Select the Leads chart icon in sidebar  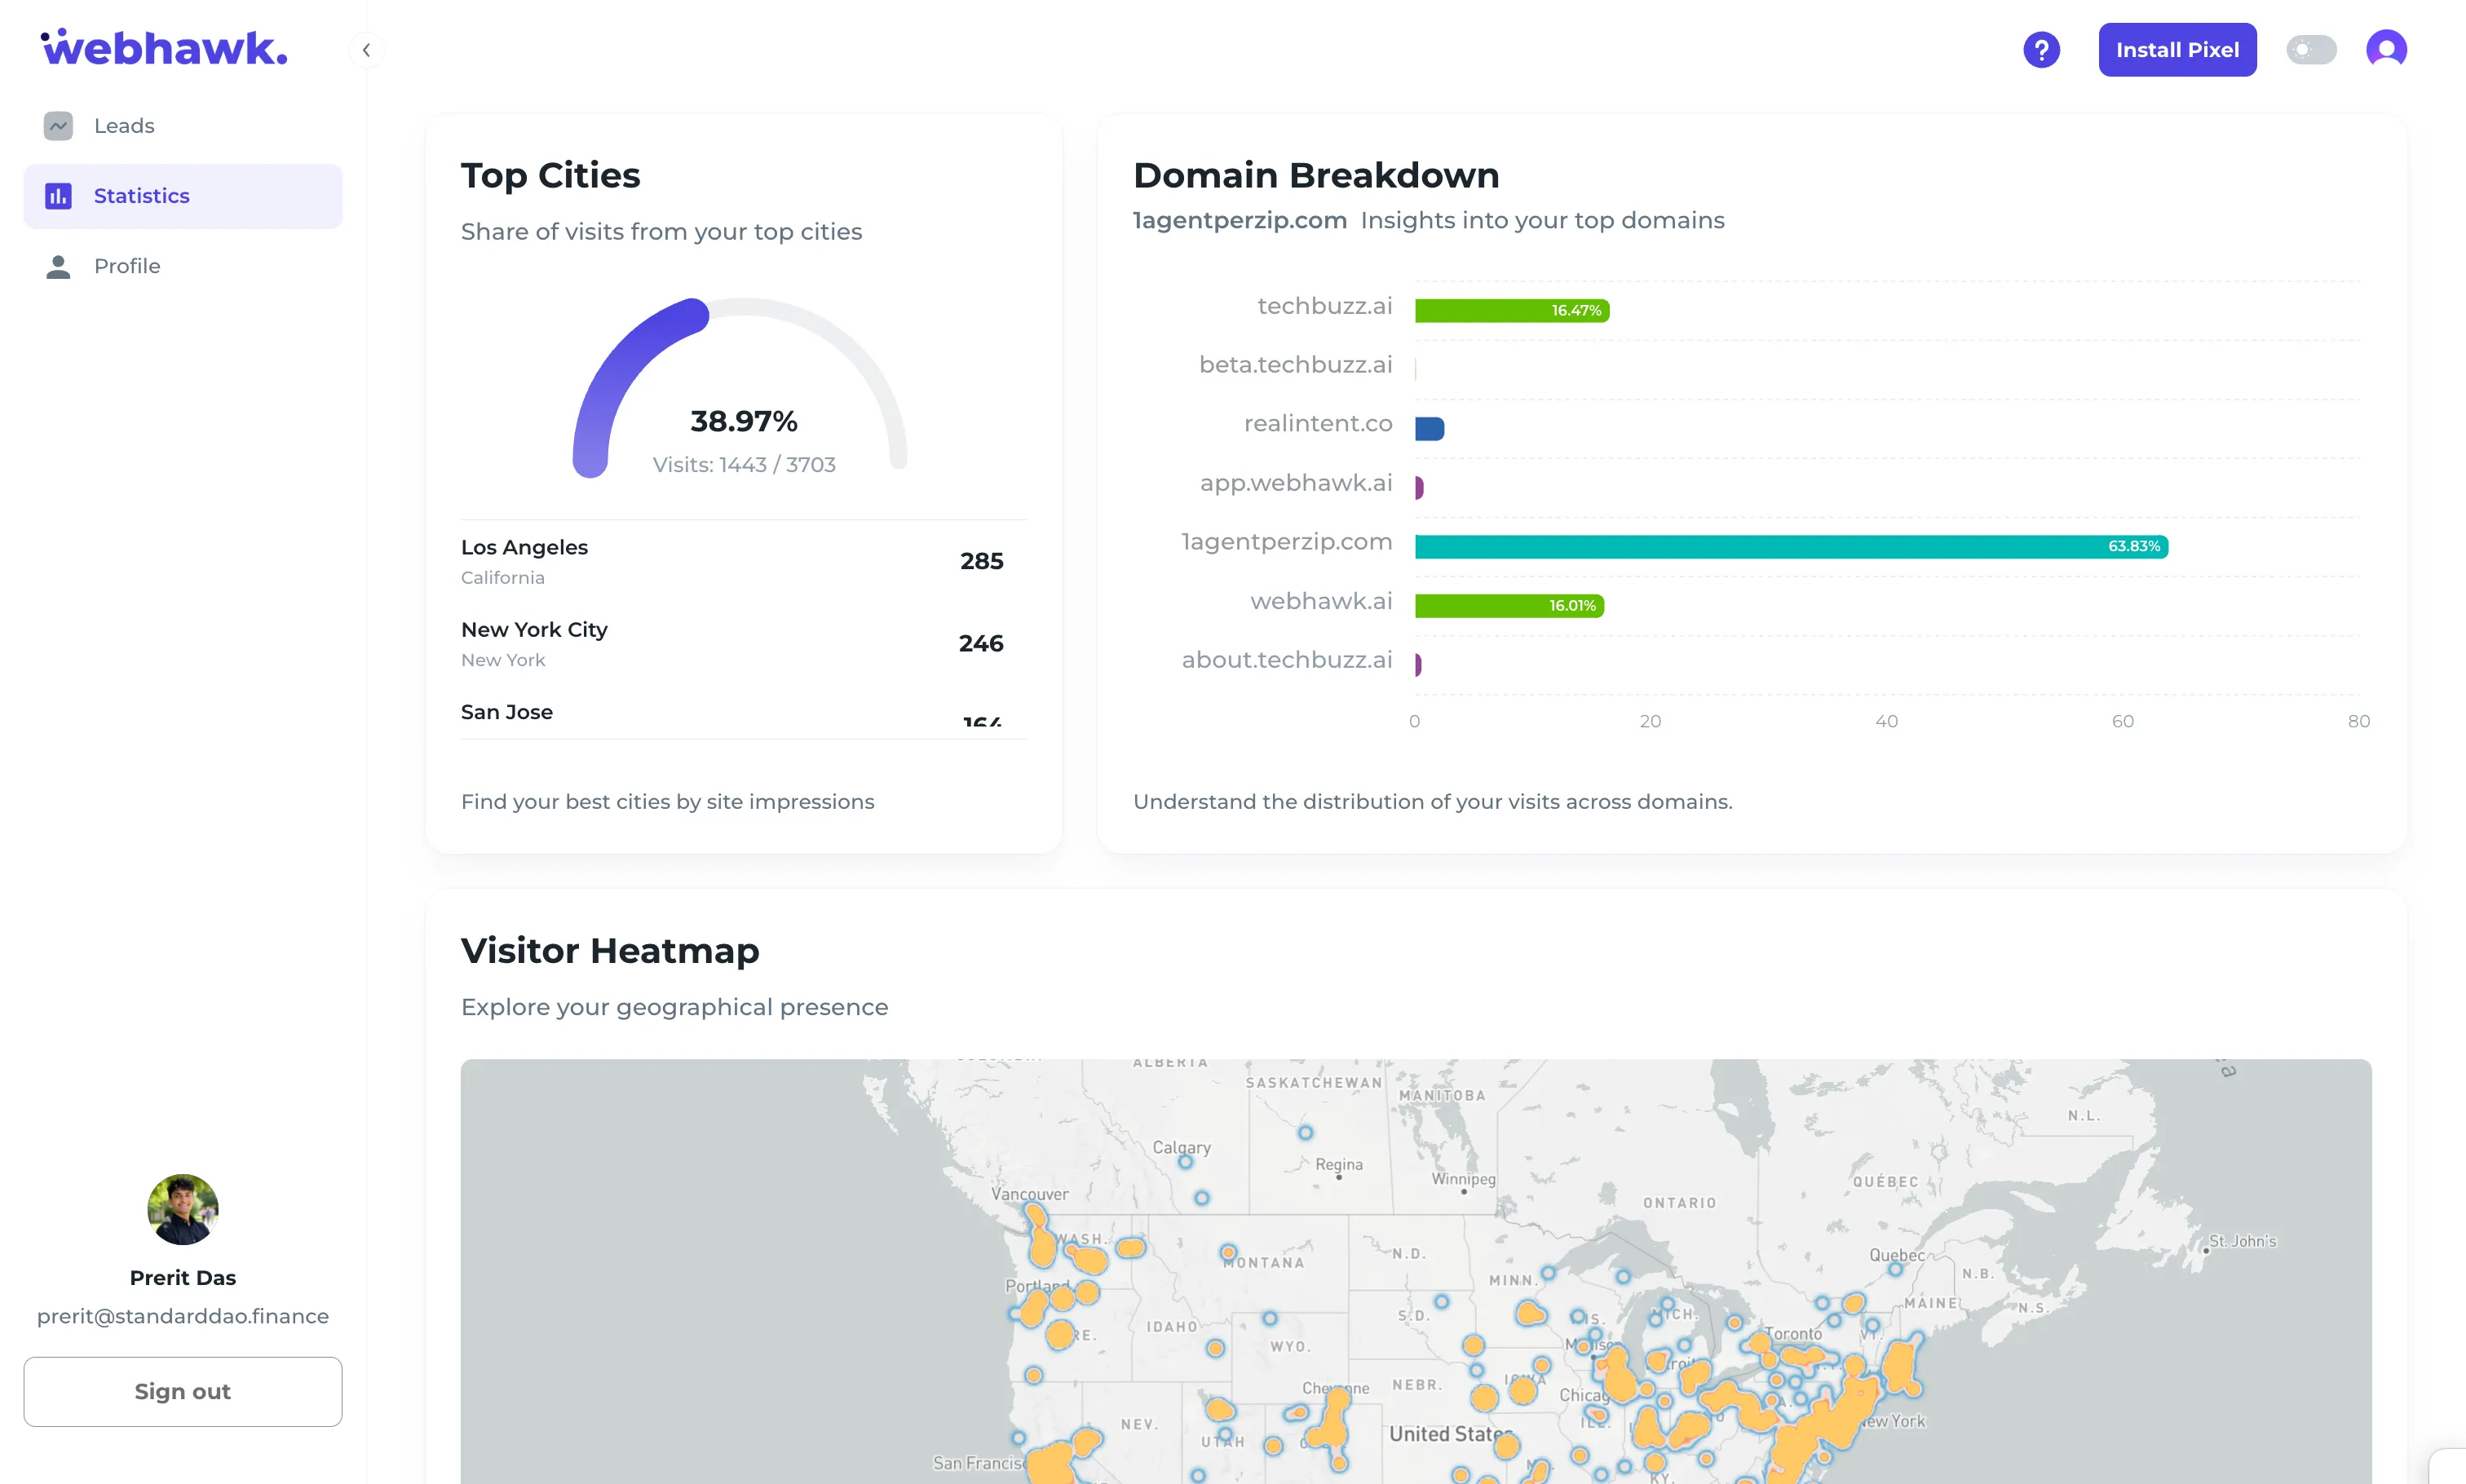58,125
